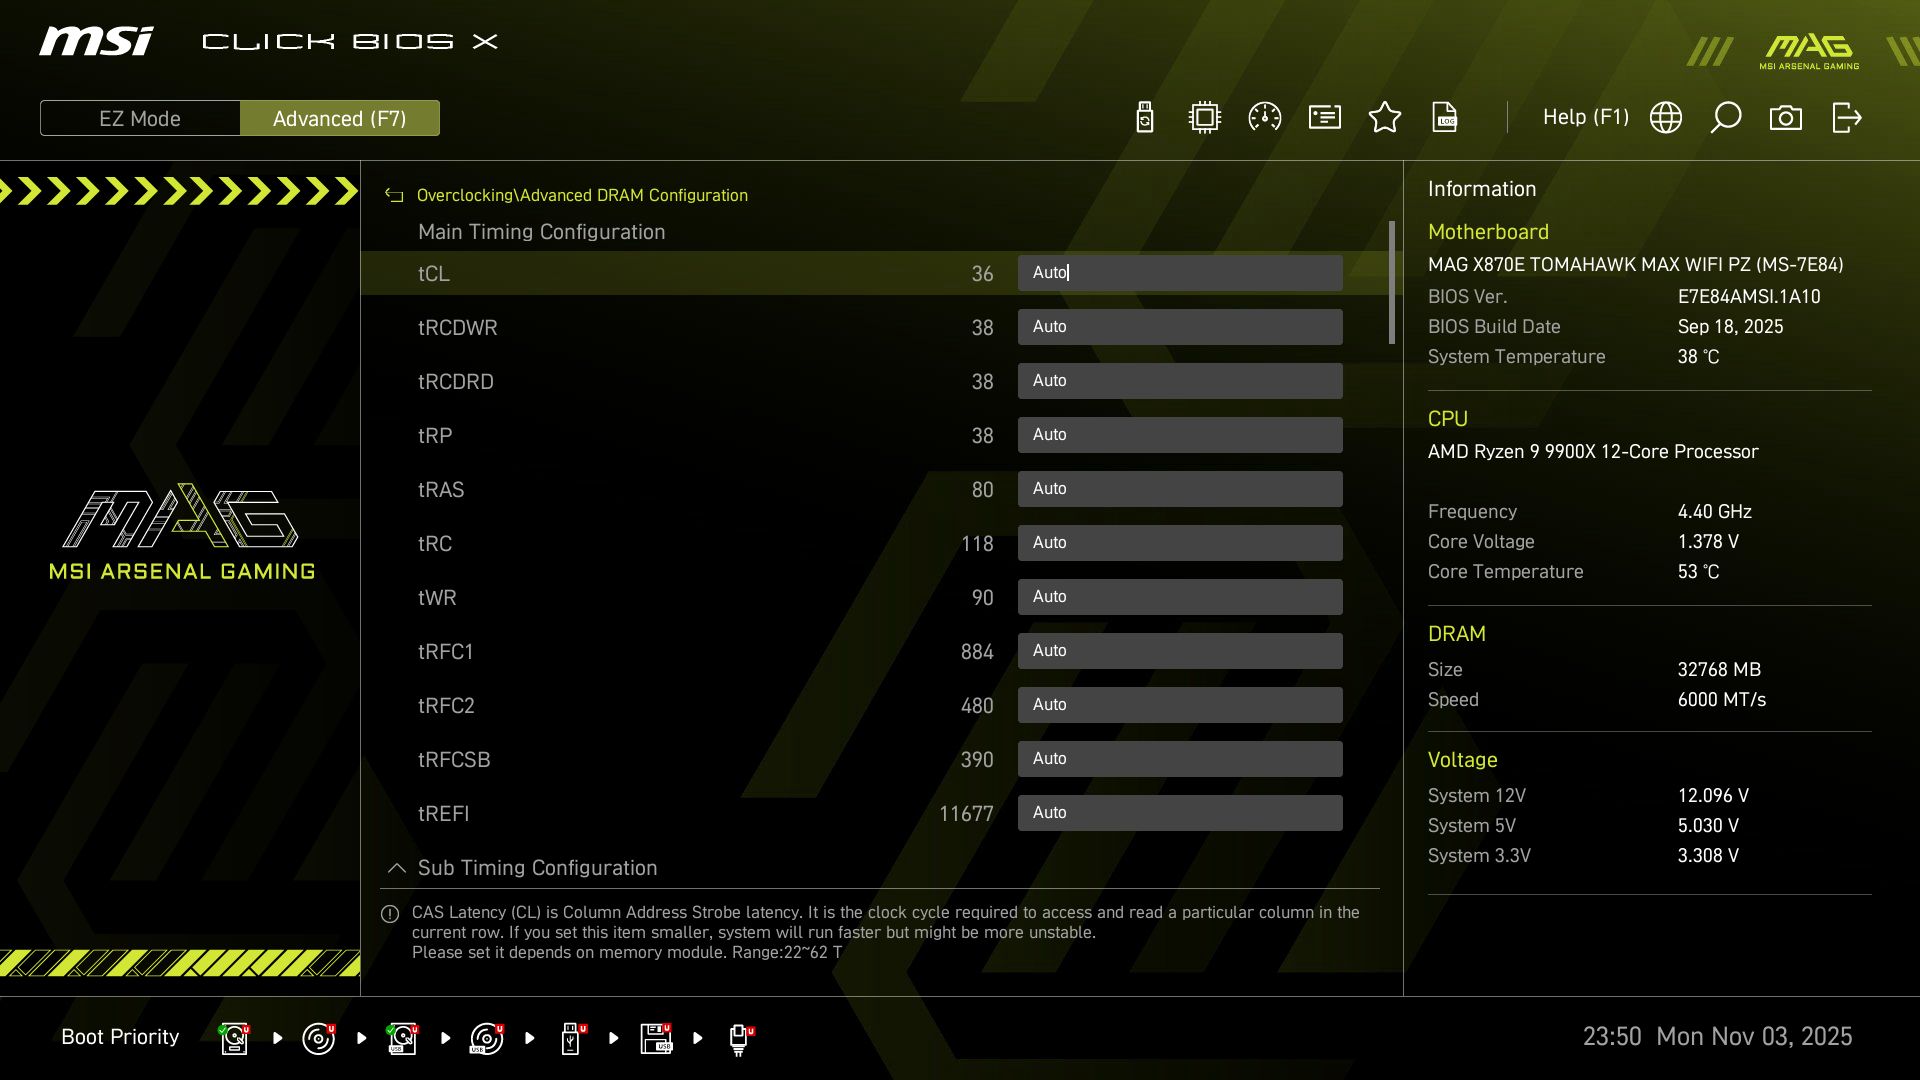Take a BIOS screenshot with camera icon
Viewport: 1920px width, 1080px height.
point(1787,117)
